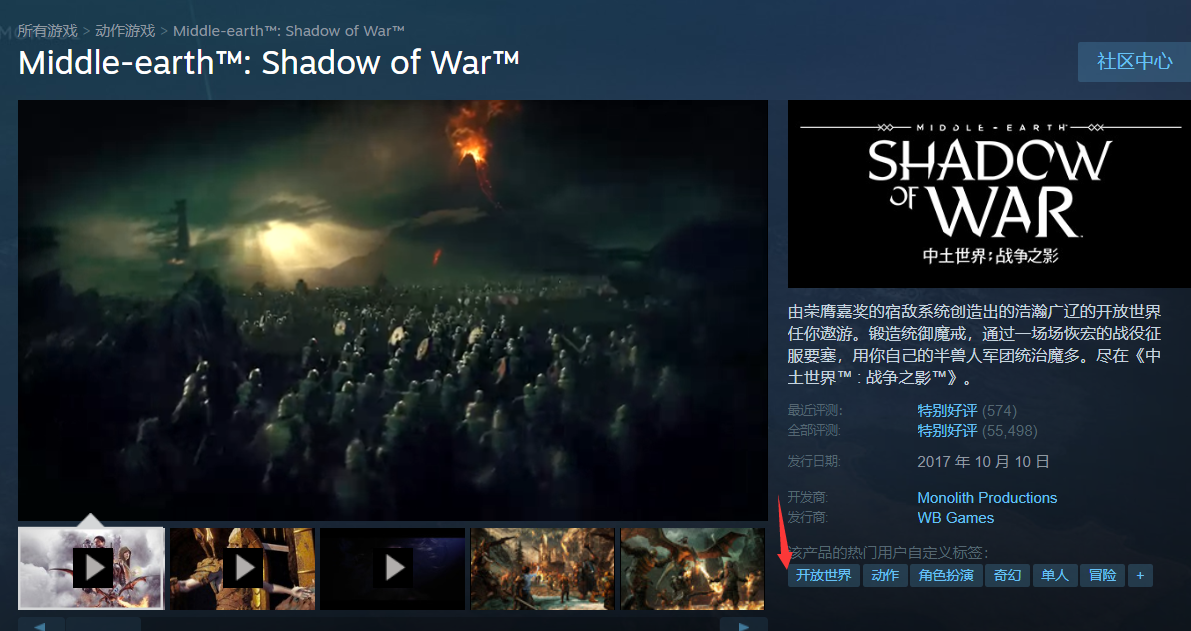
Task: Select the 奇幻 tag
Action: 1008,576
